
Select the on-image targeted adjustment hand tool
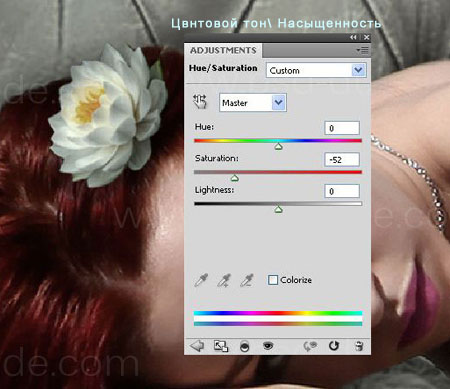click(x=200, y=101)
